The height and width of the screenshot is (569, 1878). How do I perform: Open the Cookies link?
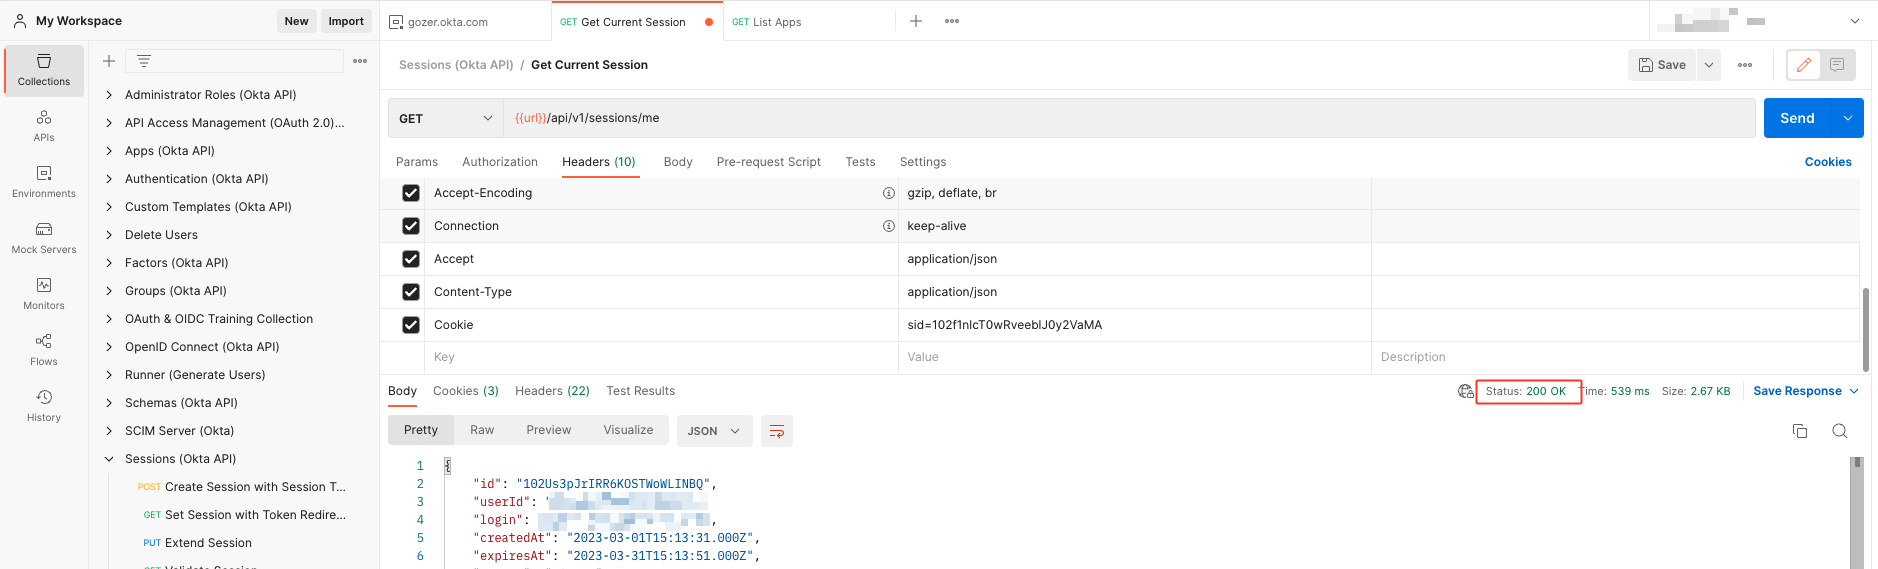(x=1828, y=162)
